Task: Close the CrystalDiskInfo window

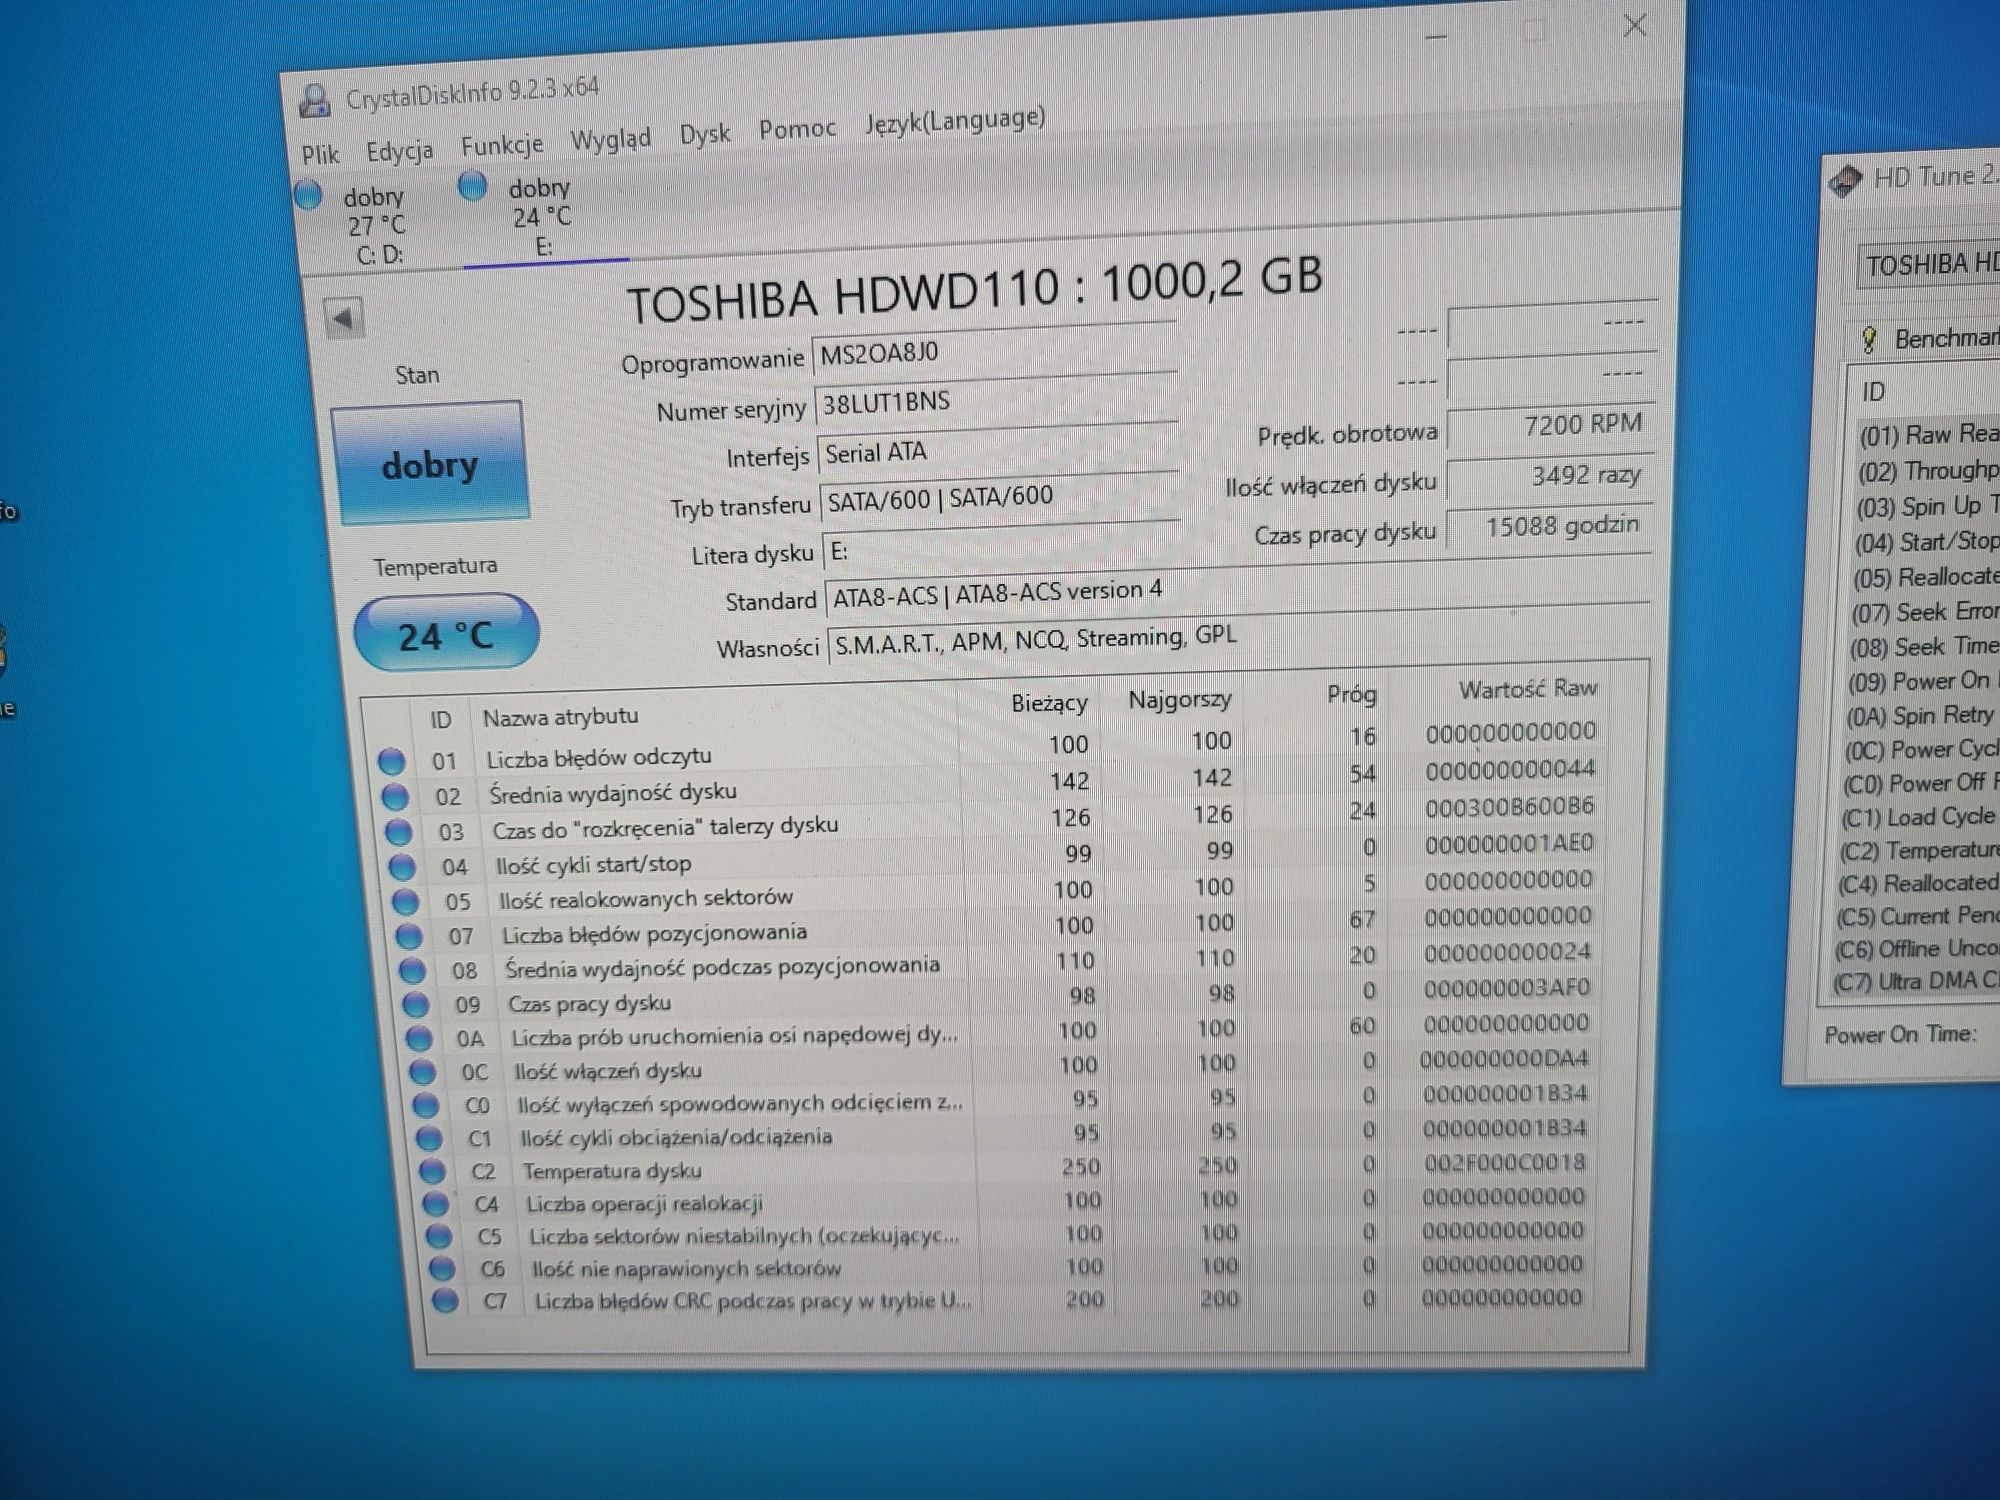Action: tap(1635, 26)
